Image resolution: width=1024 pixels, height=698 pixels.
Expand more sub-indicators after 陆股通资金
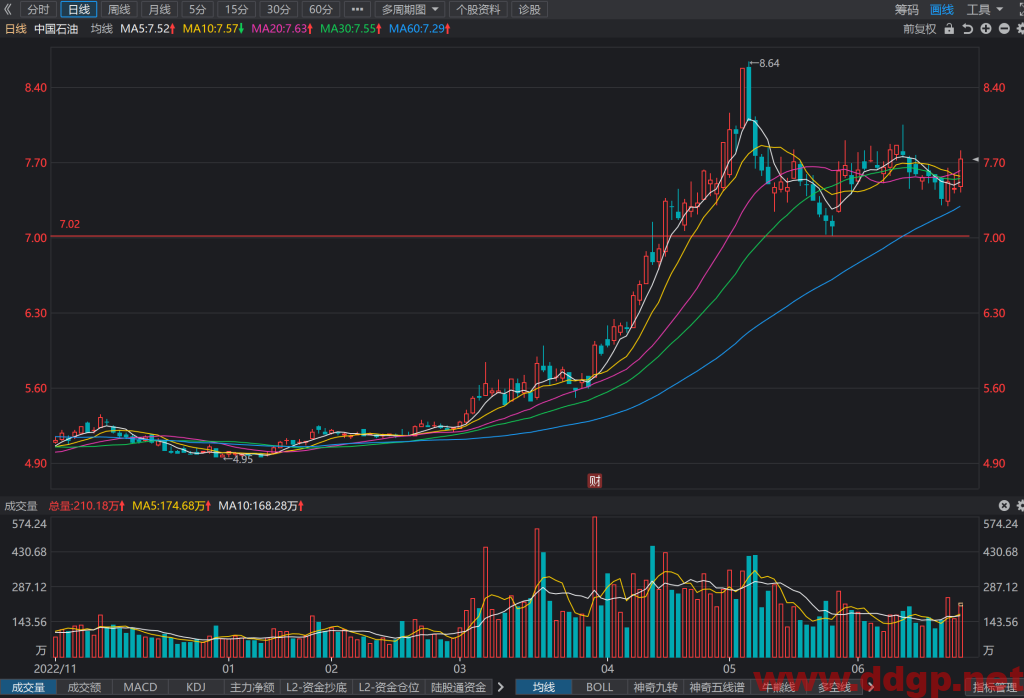(501, 687)
